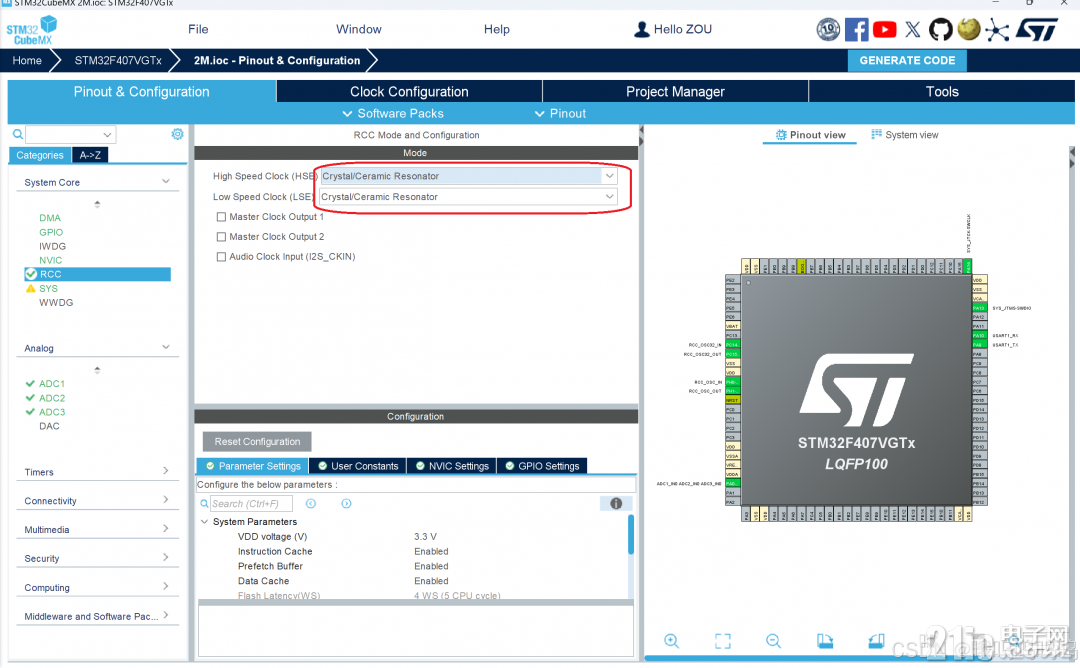Image resolution: width=1080 pixels, height=668 pixels.
Task: Go to previous search result arrow
Action: (311, 503)
